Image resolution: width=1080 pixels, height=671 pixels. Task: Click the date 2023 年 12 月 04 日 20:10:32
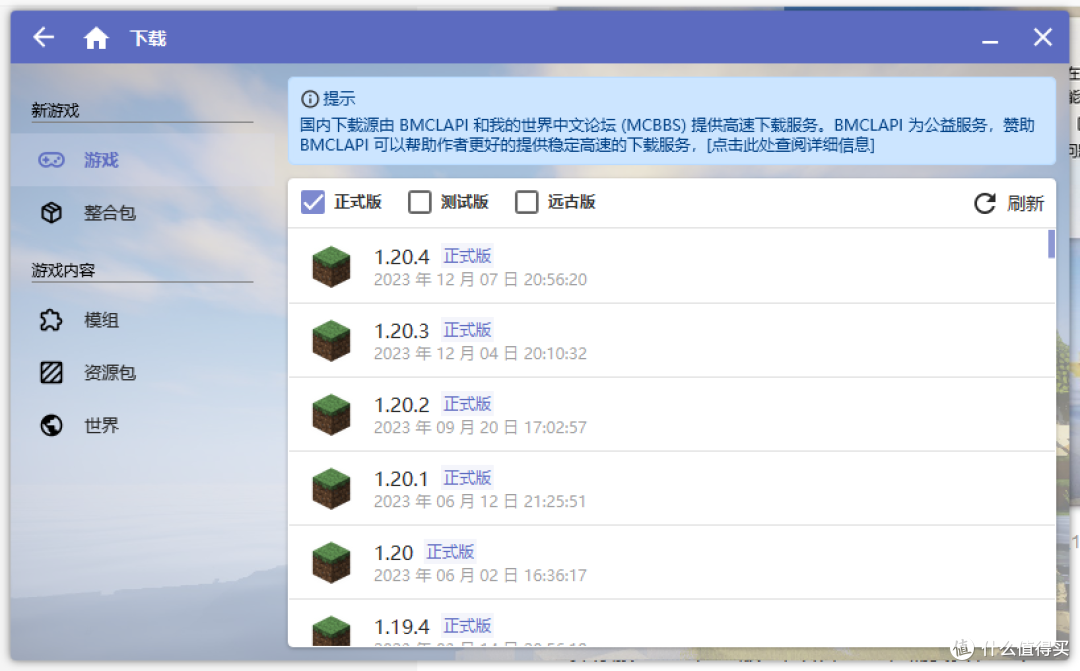click(480, 353)
